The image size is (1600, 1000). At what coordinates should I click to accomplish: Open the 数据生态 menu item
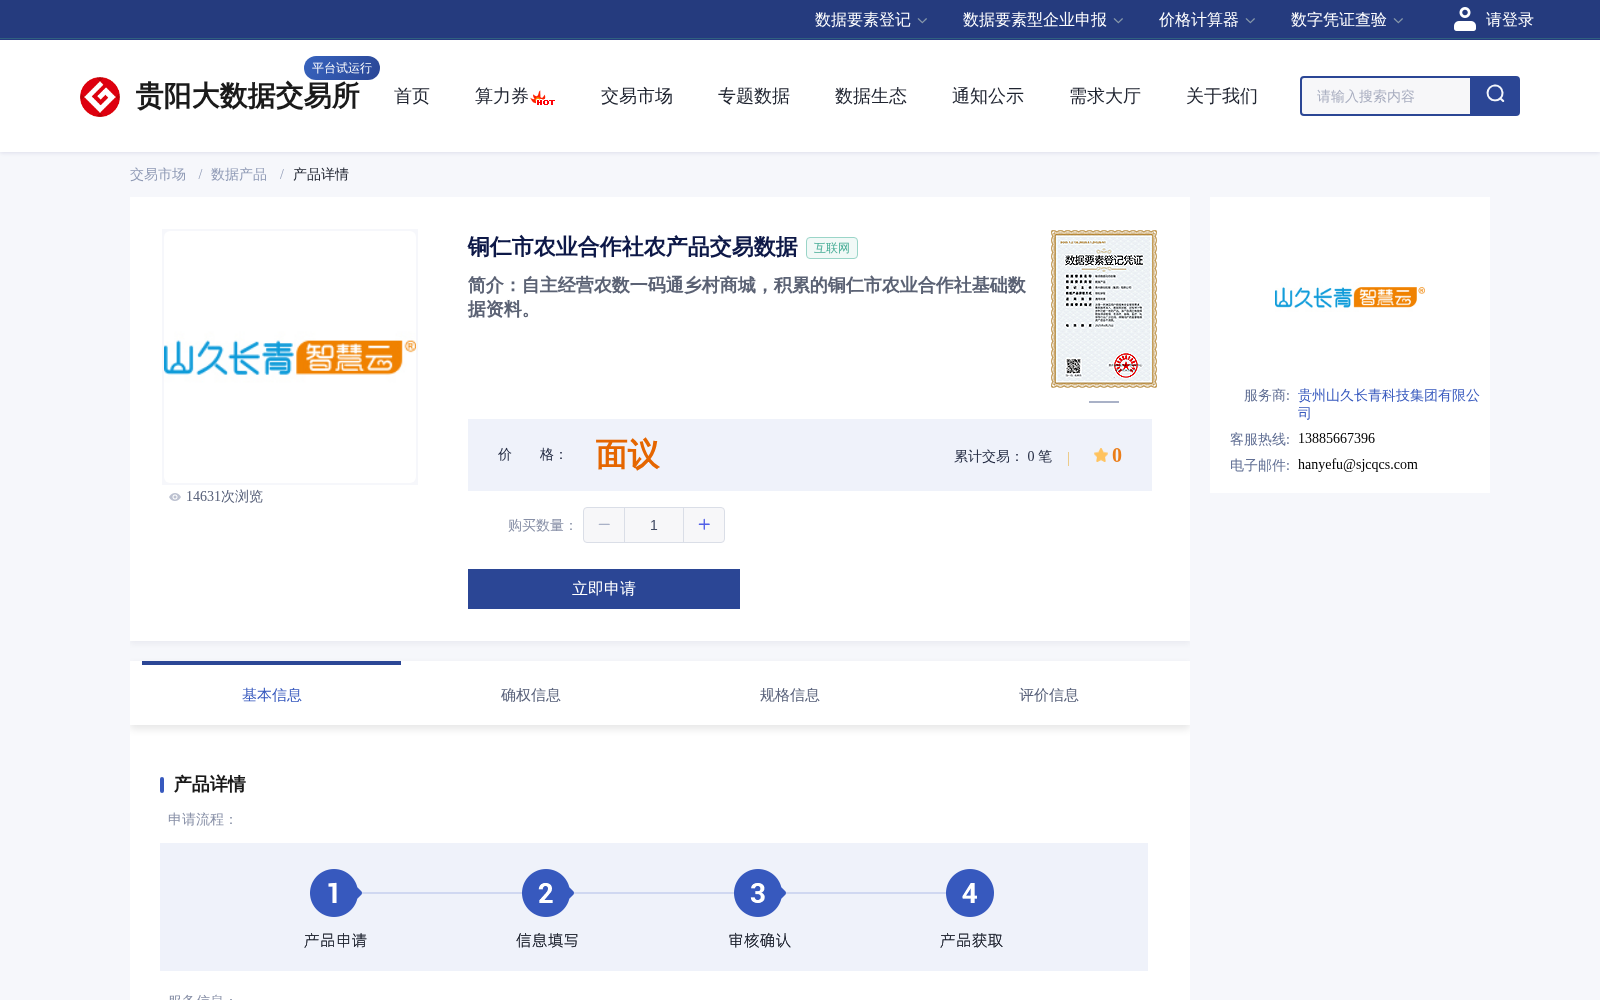point(871,96)
